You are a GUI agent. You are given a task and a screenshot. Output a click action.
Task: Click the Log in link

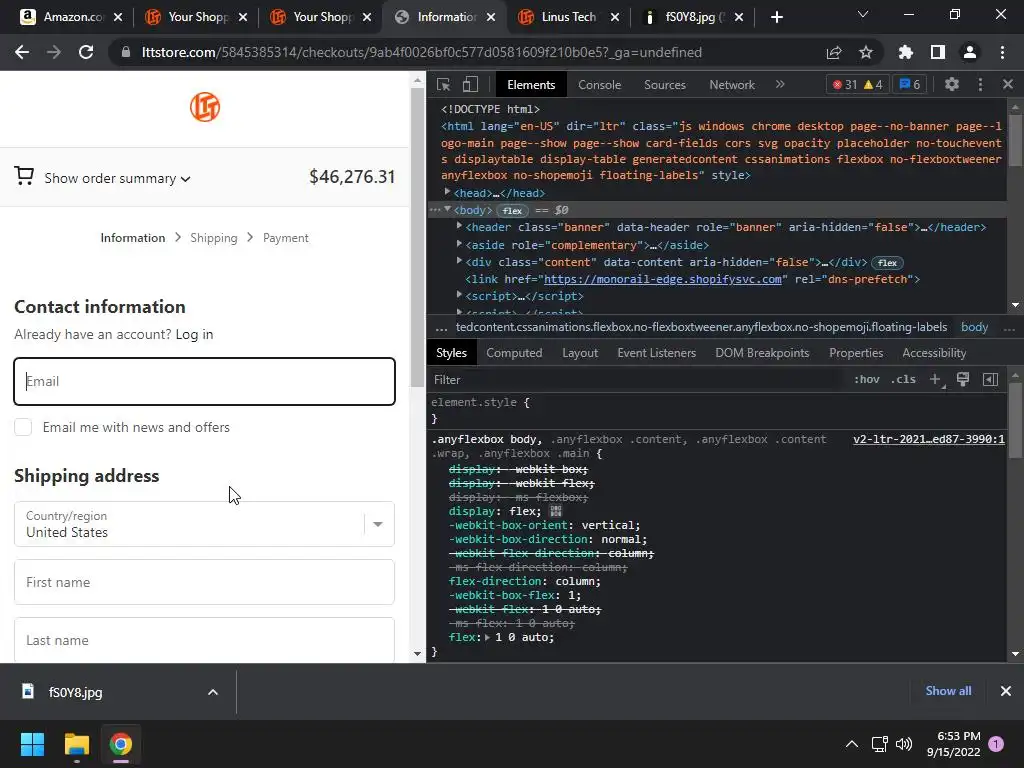(x=194, y=334)
